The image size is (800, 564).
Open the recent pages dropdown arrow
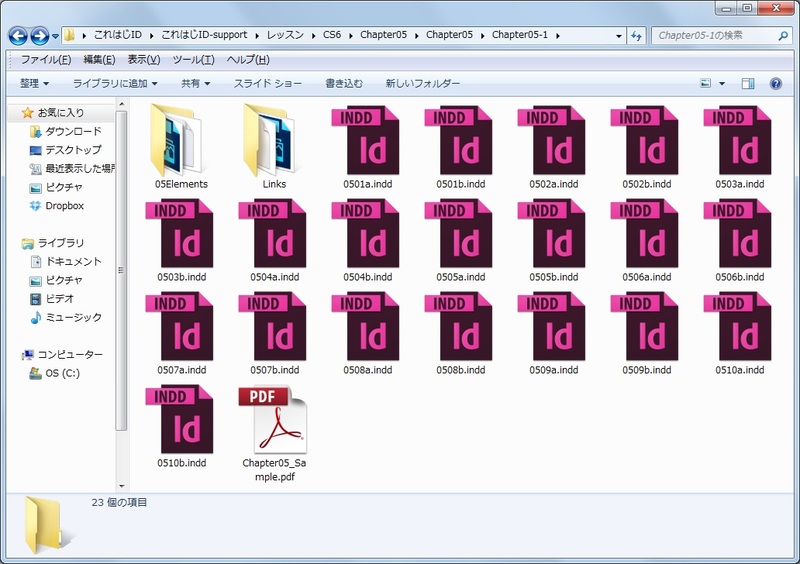tap(55, 36)
